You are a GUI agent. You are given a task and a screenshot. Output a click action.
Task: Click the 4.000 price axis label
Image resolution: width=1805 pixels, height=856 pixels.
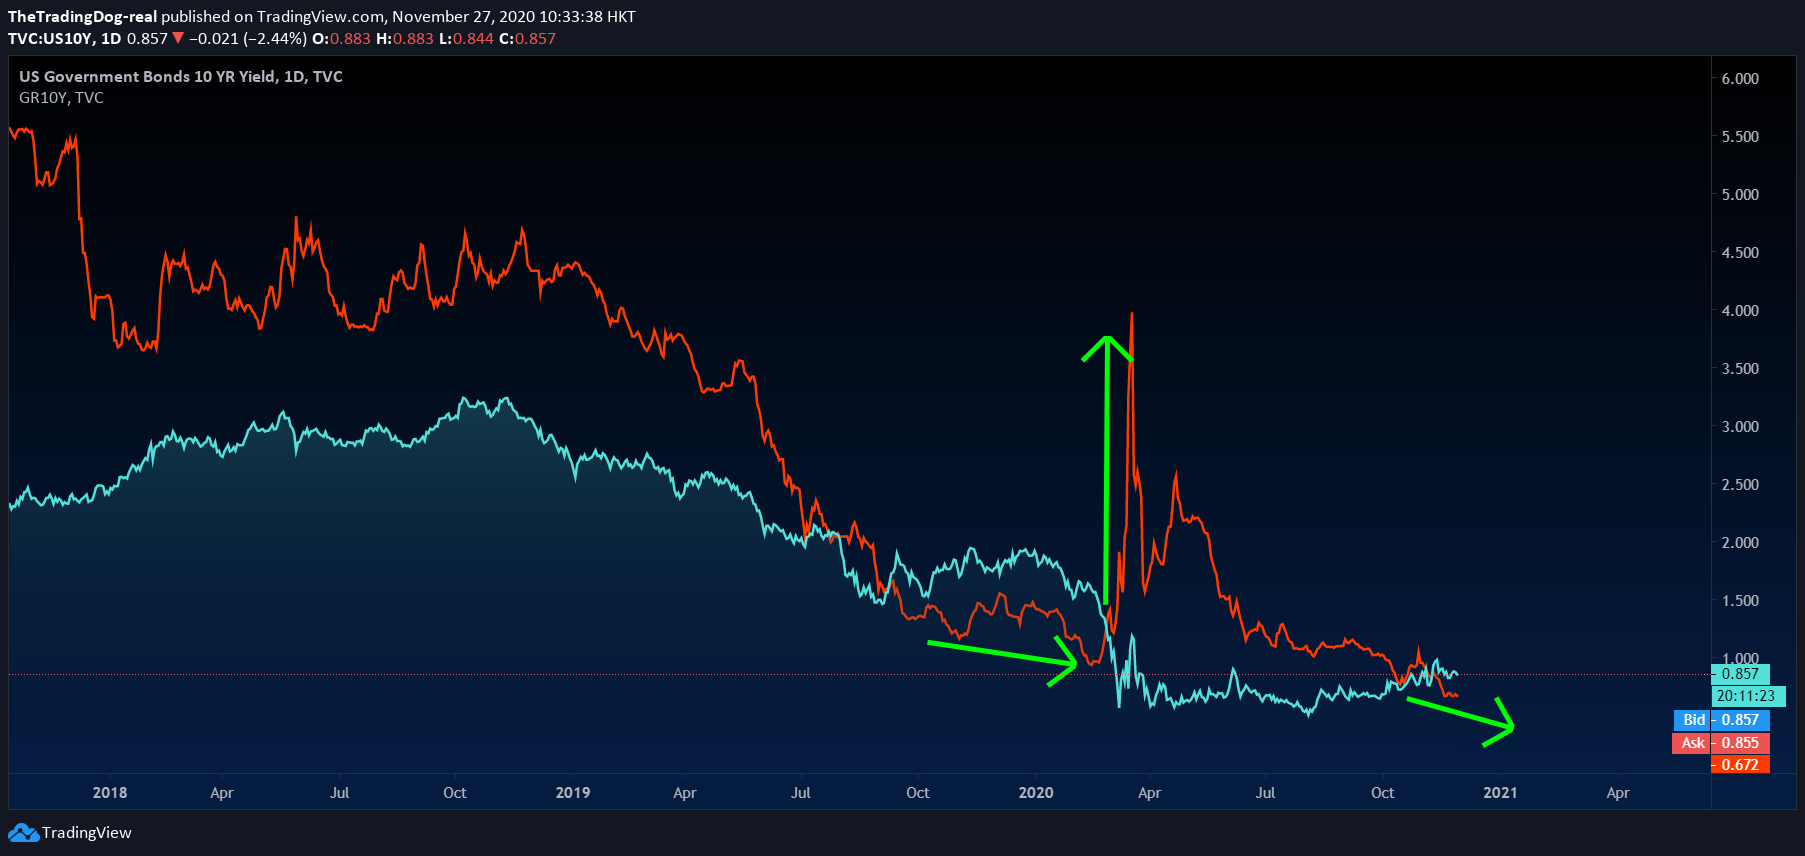(1740, 310)
